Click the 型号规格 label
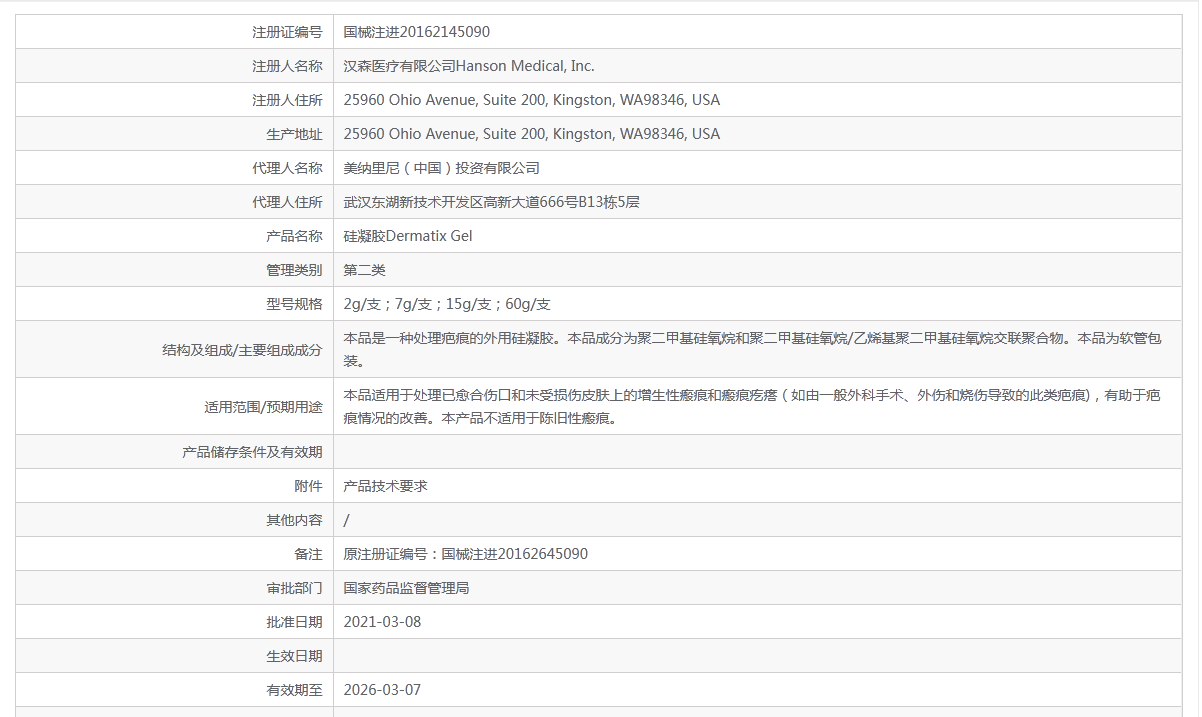The height and width of the screenshot is (717, 1202). click(294, 304)
